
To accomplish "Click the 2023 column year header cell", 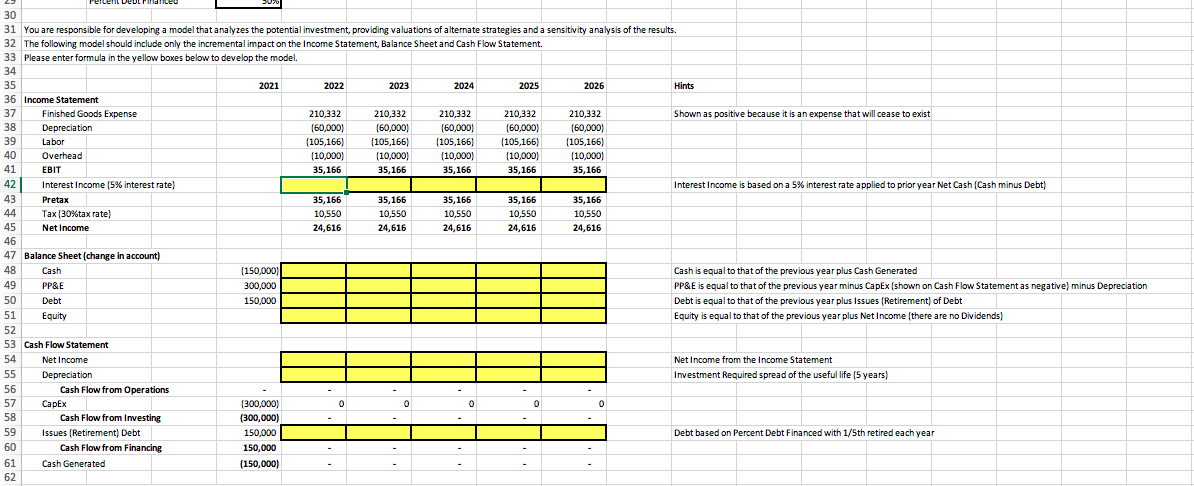I will pyautogui.click(x=379, y=86).
